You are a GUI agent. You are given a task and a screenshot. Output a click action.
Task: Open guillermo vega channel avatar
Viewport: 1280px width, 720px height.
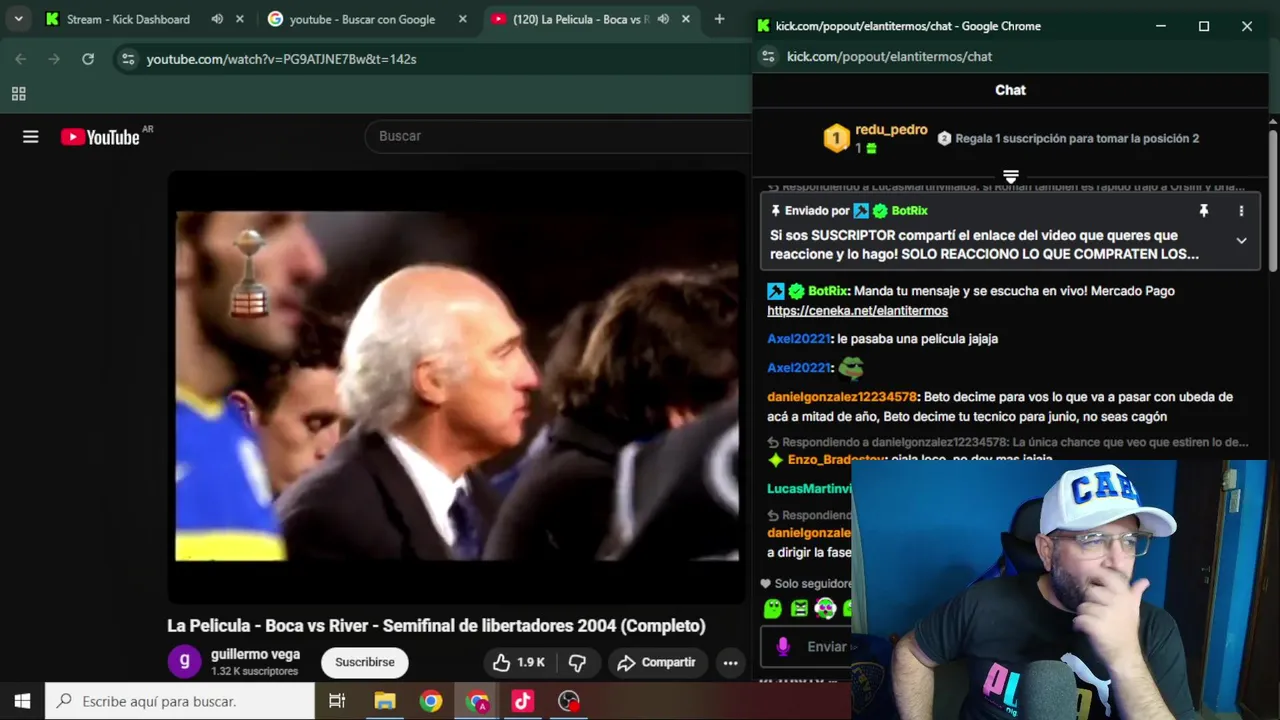[184, 662]
